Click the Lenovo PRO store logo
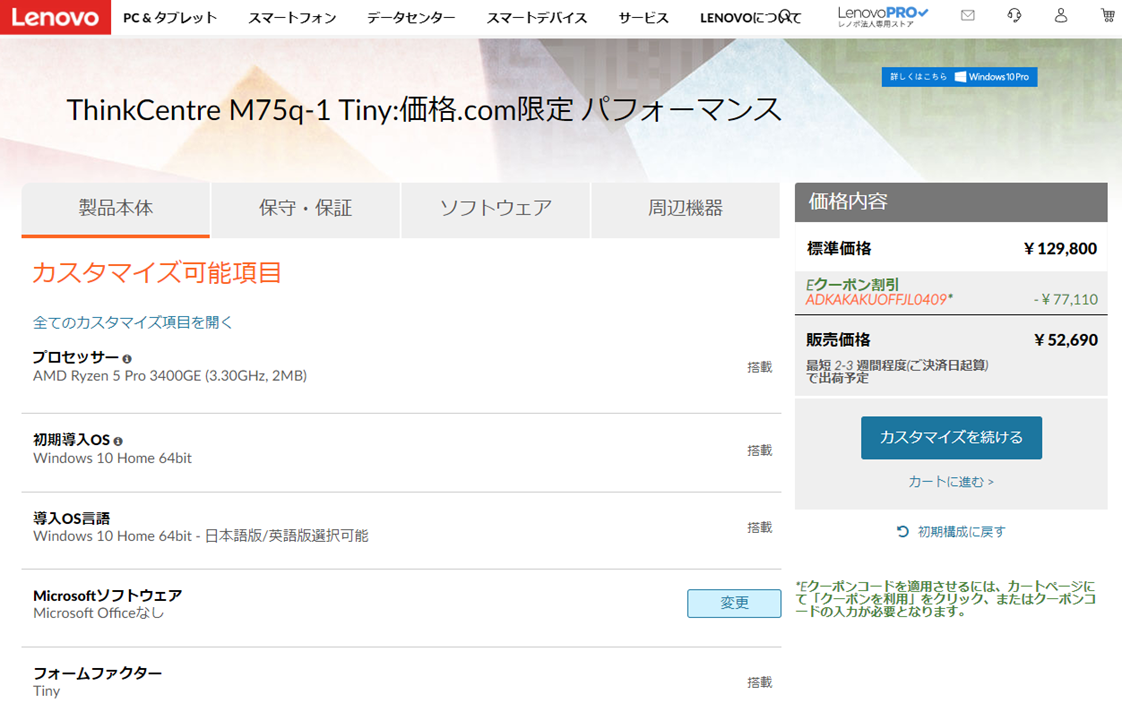This screenshot has width=1122, height=720. 882,16
